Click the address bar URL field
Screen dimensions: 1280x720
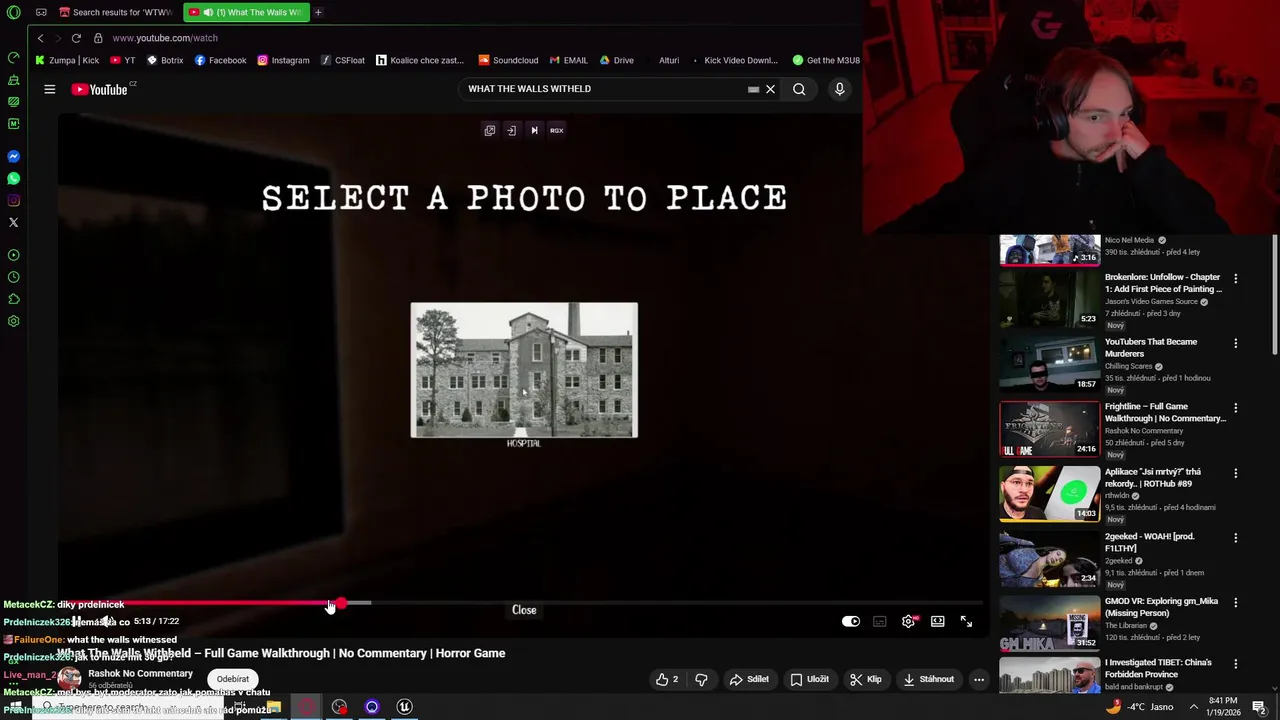[x=165, y=38]
